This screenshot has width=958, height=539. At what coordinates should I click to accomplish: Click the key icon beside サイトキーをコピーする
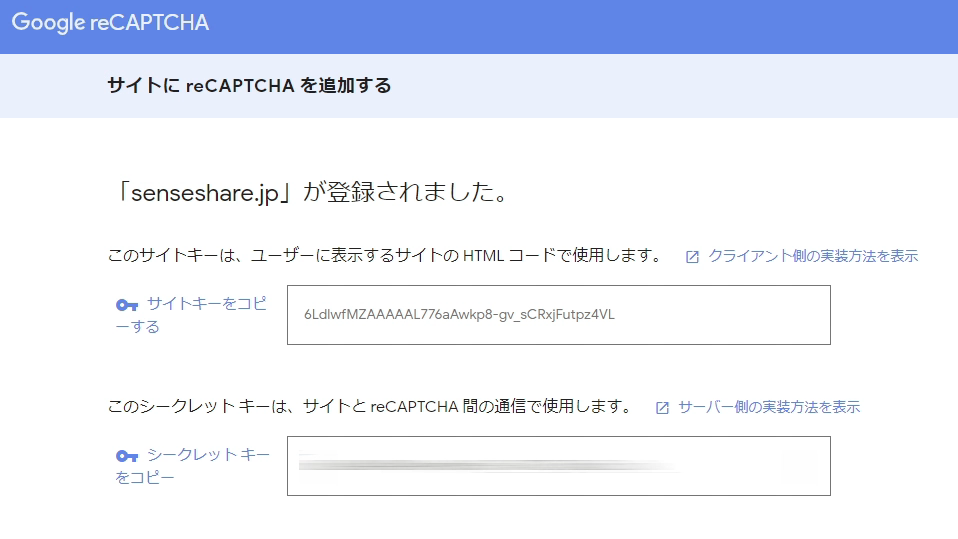126,304
